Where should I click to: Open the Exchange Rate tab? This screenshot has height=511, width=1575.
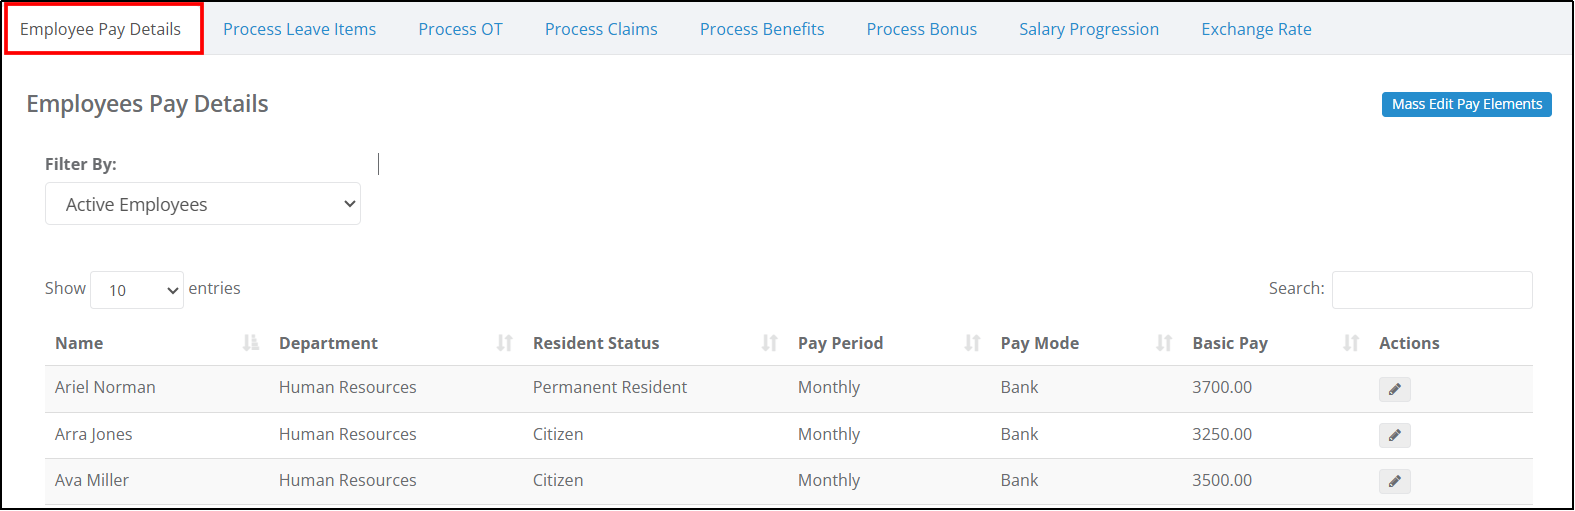(1256, 29)
